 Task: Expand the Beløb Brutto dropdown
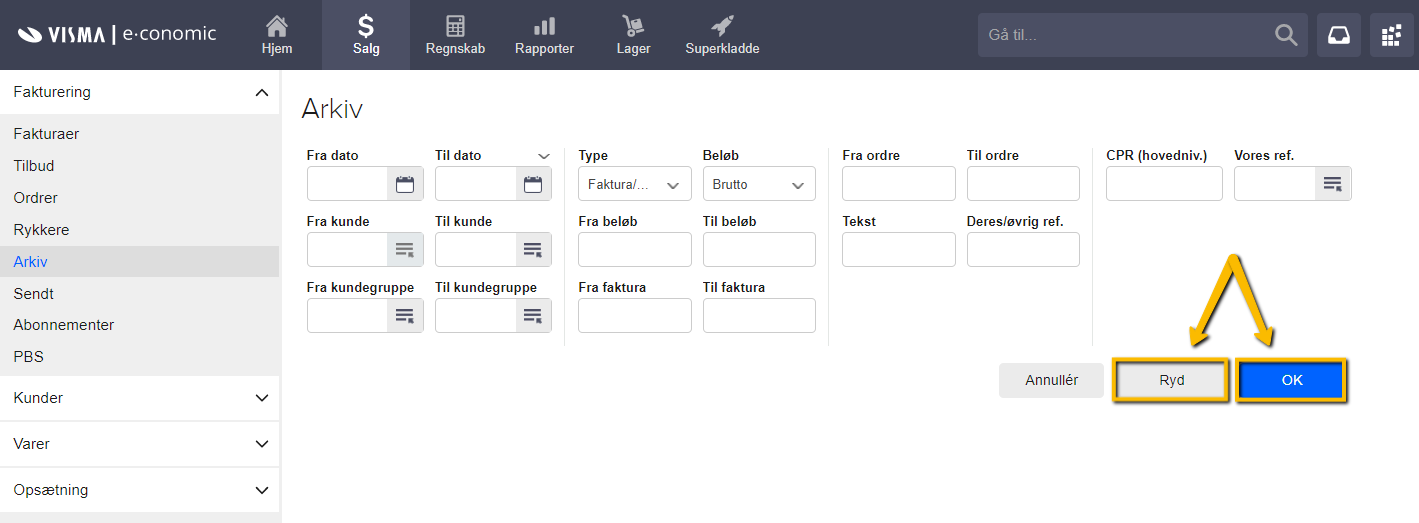click(759, 184)
